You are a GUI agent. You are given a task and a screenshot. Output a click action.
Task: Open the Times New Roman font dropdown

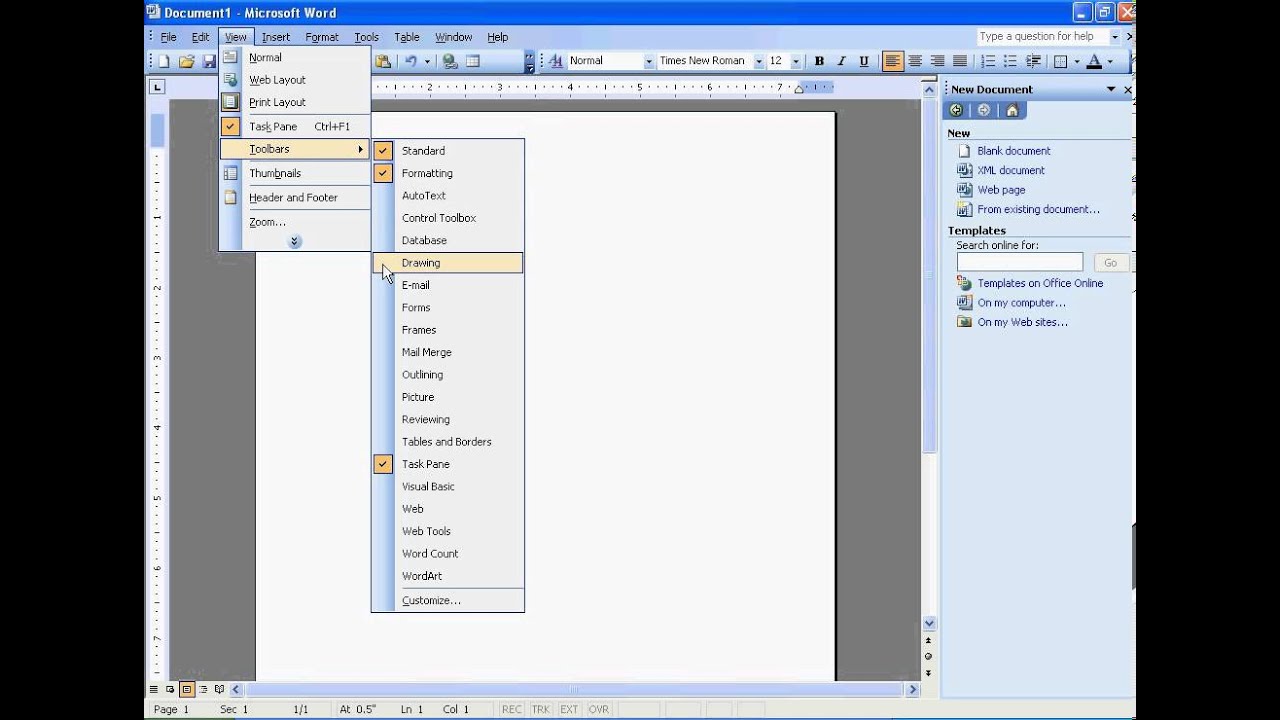click(759, 61)
